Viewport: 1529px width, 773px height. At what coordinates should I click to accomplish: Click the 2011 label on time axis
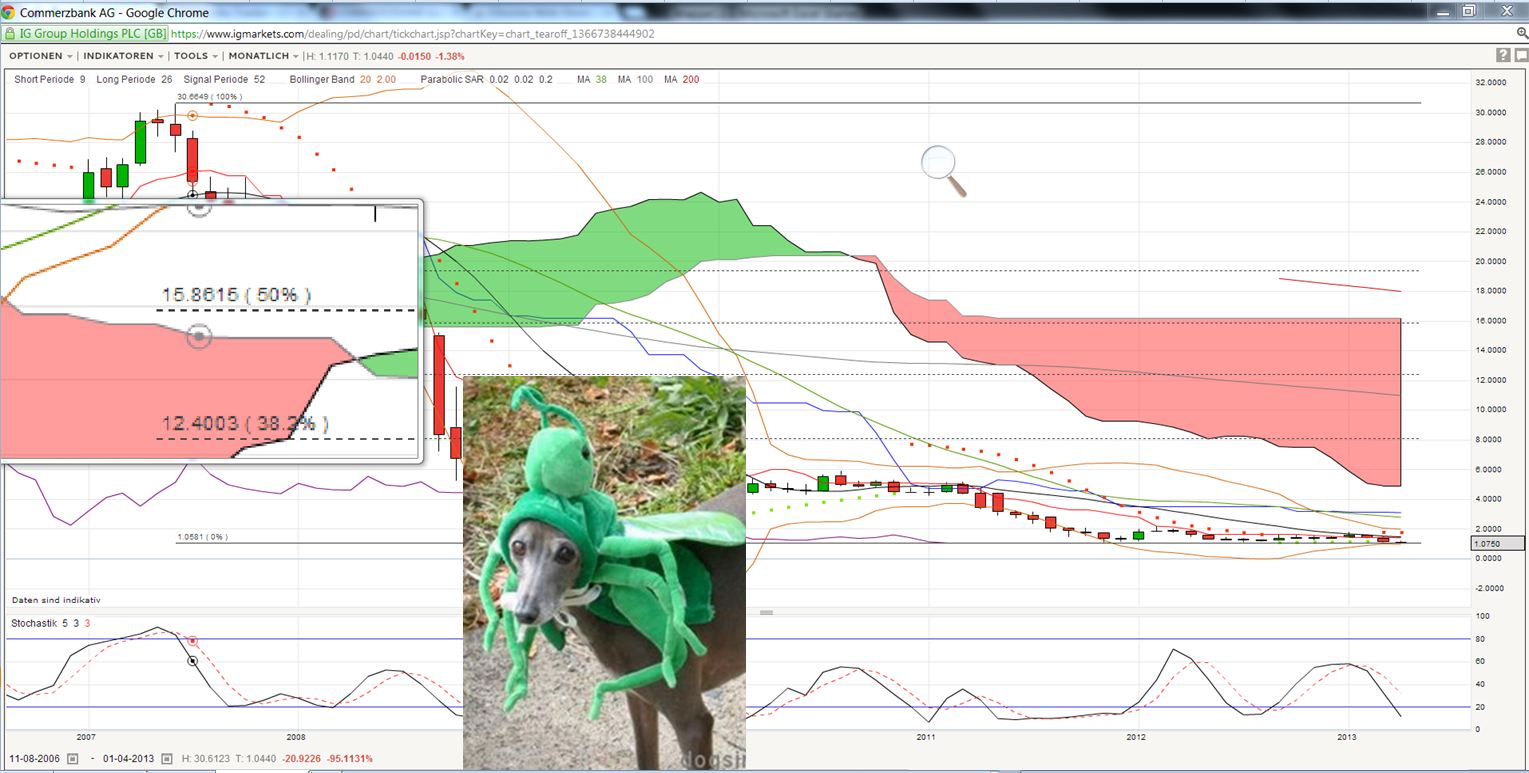(x=926, y=738)
